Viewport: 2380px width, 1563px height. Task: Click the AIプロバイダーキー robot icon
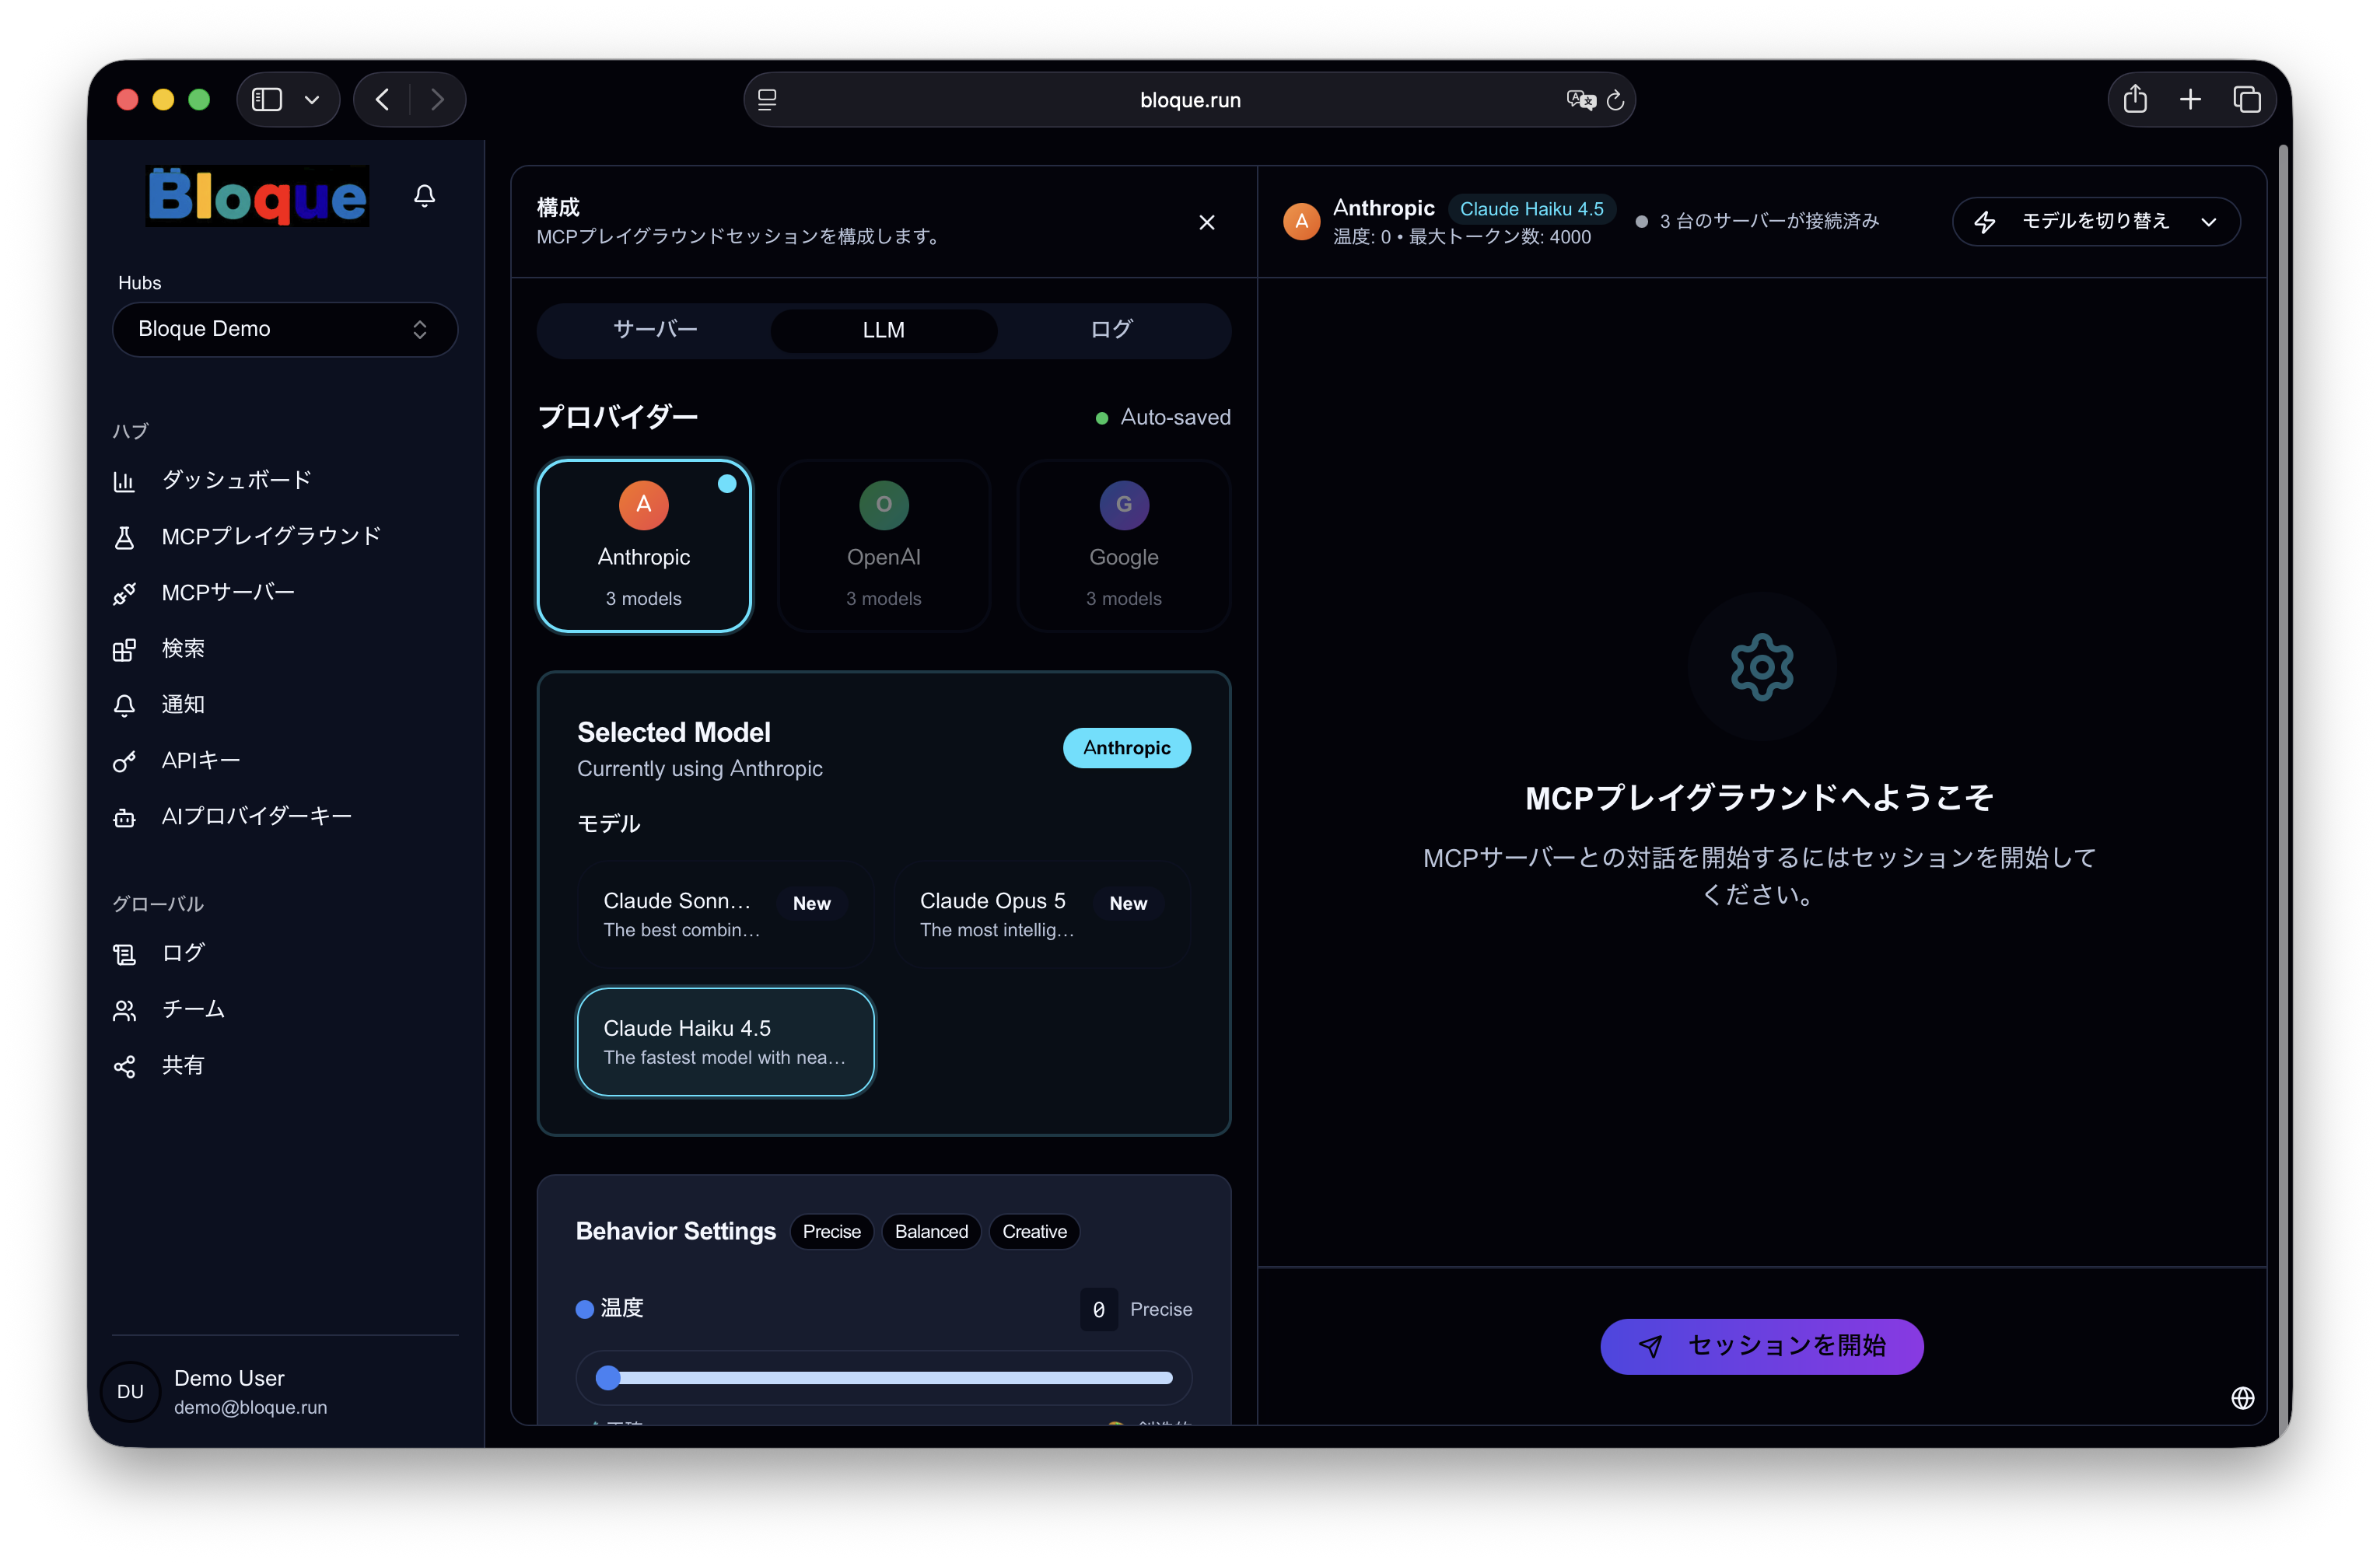(x=124, y=818)
